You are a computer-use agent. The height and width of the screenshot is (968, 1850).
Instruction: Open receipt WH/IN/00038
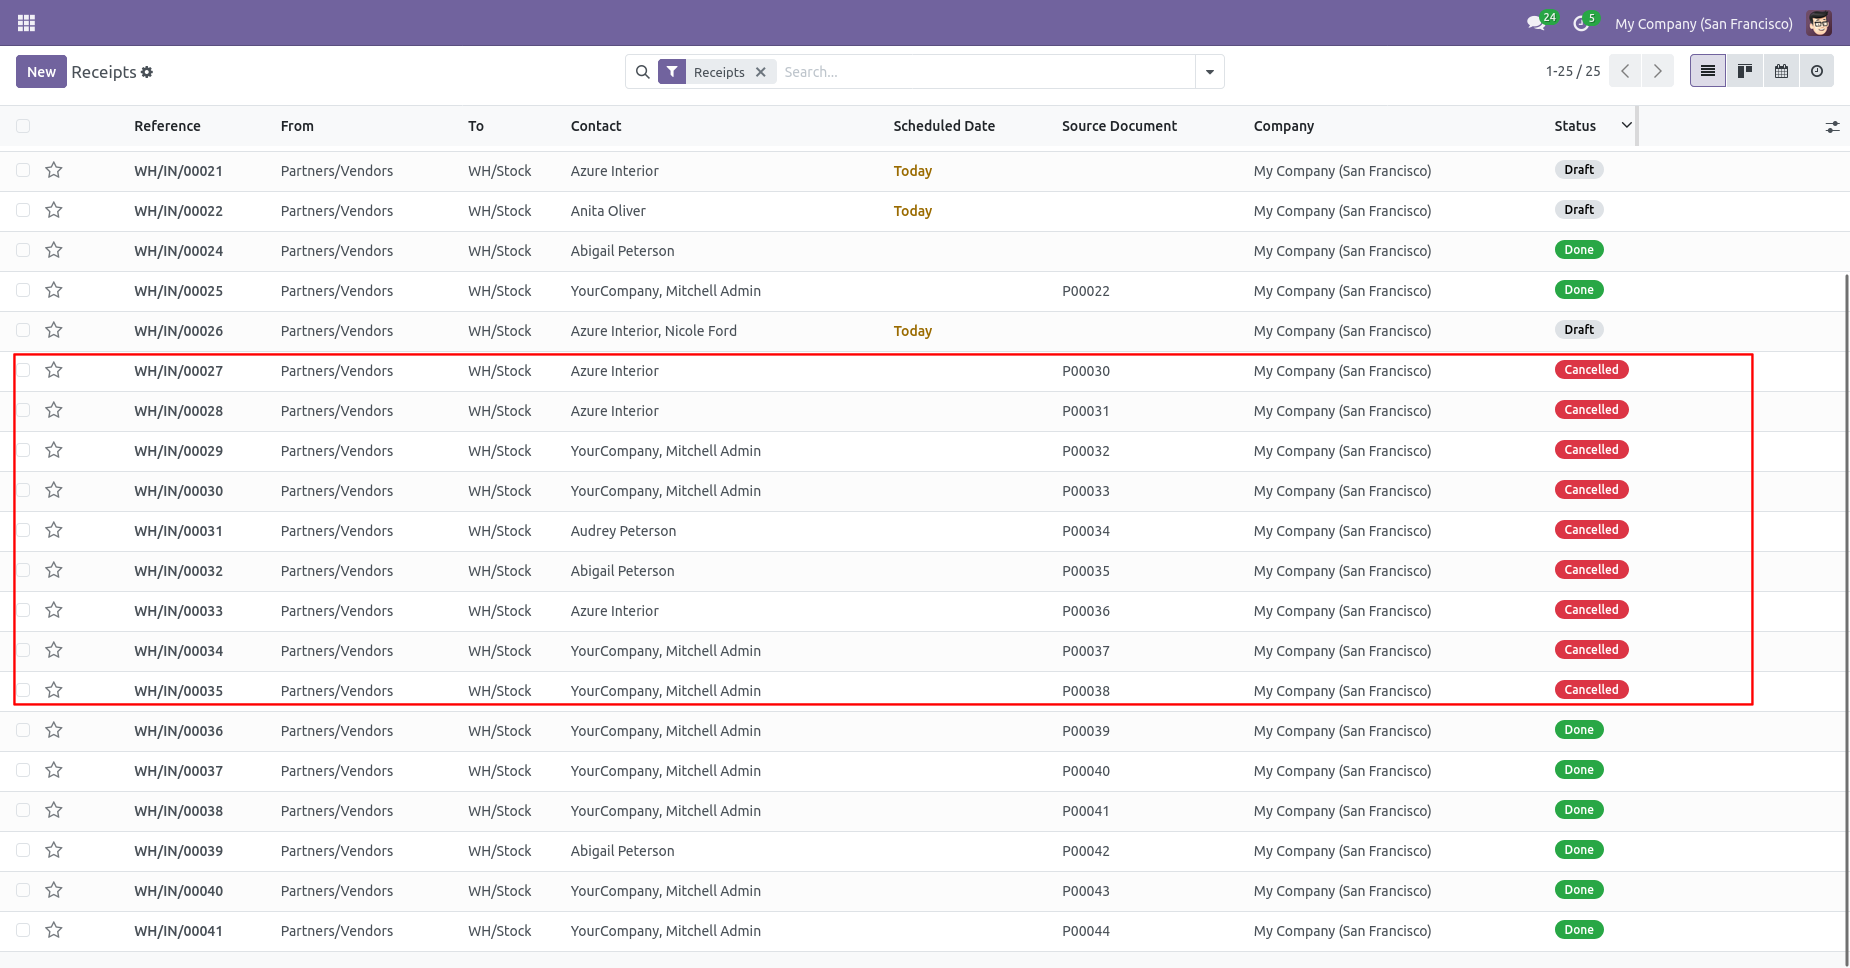tap(179, 811)
